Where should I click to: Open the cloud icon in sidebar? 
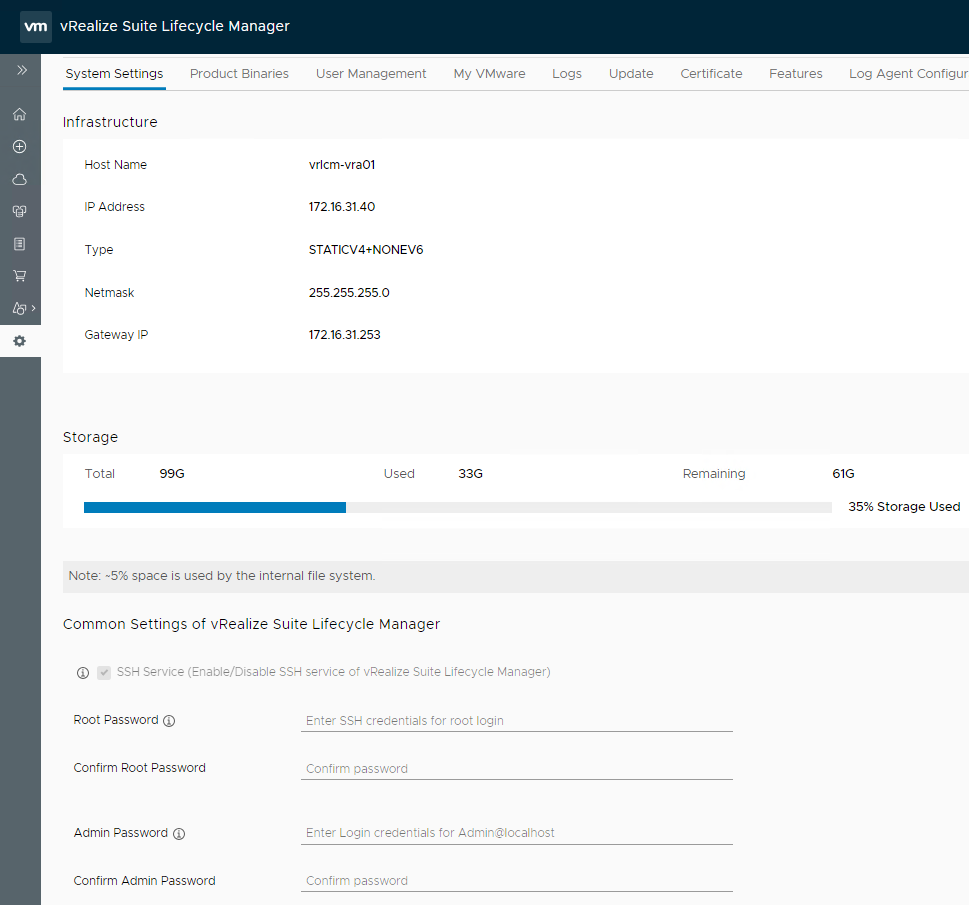pos(19,180)
